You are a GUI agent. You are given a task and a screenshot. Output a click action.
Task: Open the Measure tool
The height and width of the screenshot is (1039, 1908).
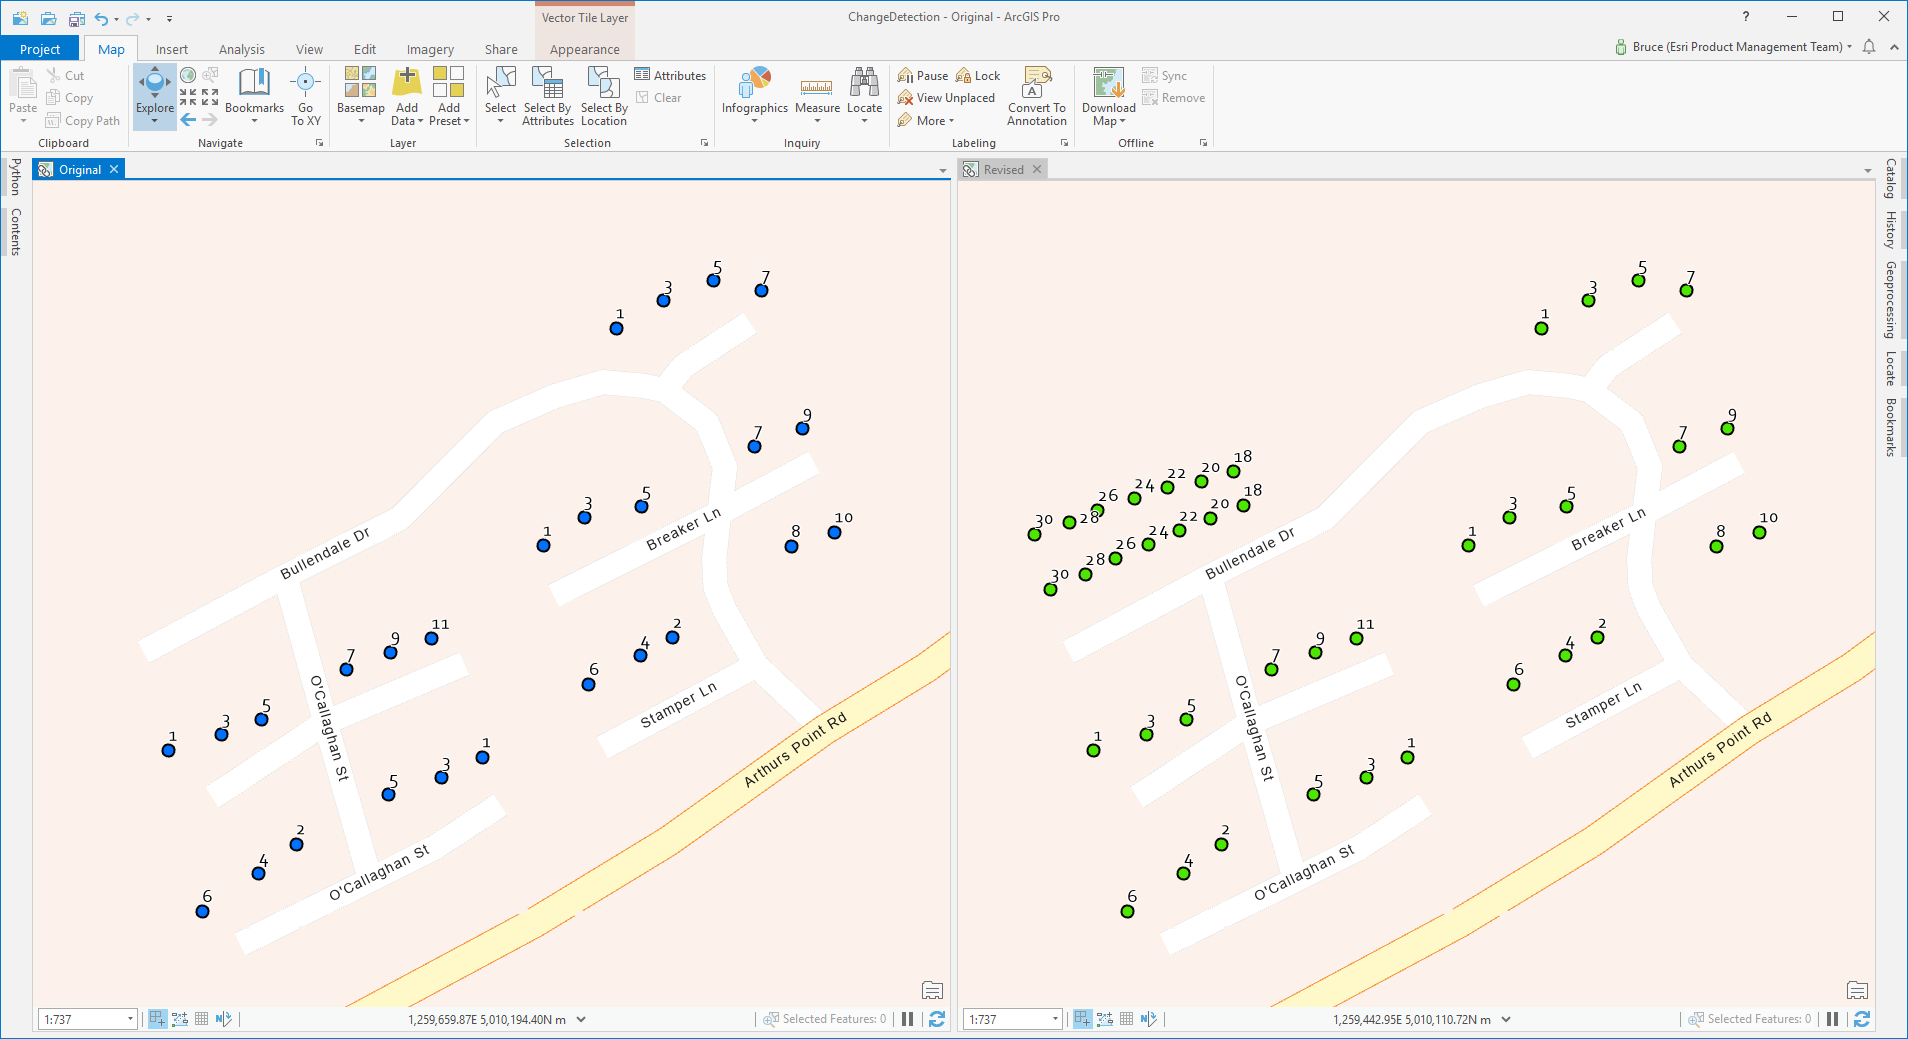(817, 95)
